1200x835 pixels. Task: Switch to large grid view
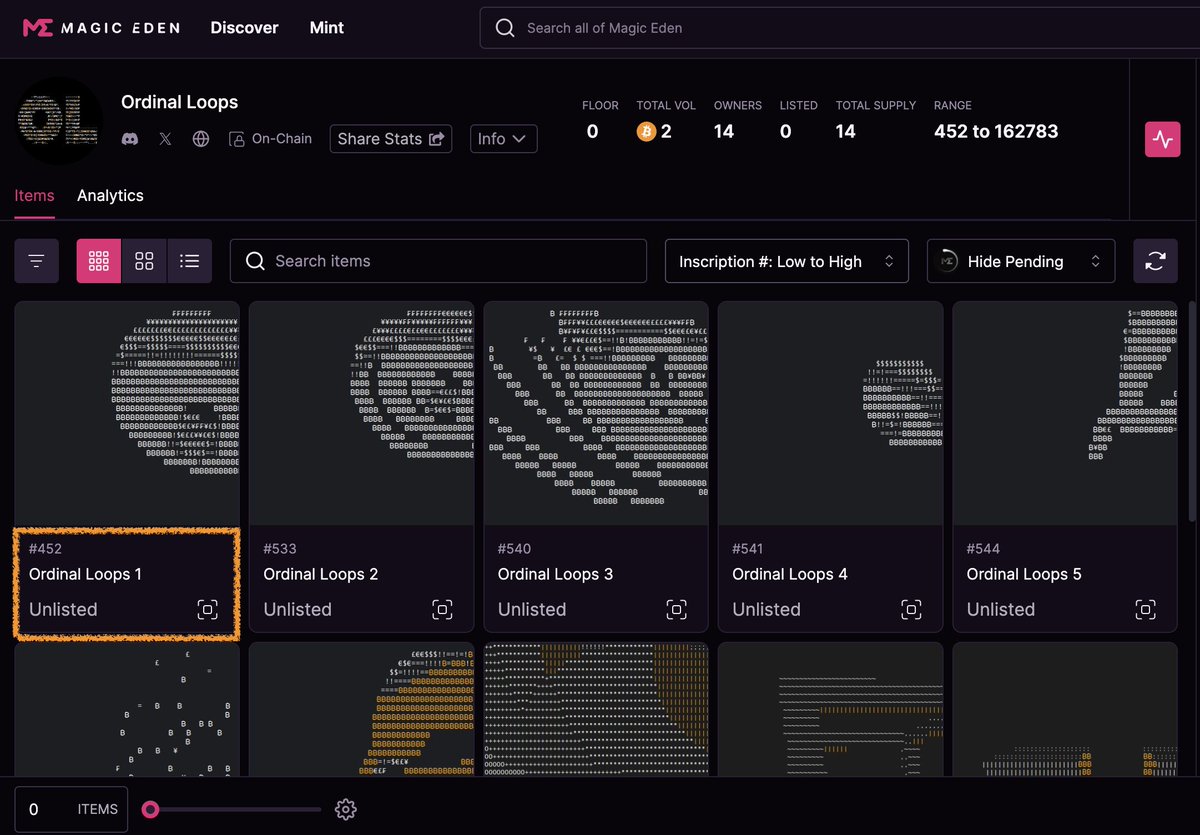tap(144, 261)
